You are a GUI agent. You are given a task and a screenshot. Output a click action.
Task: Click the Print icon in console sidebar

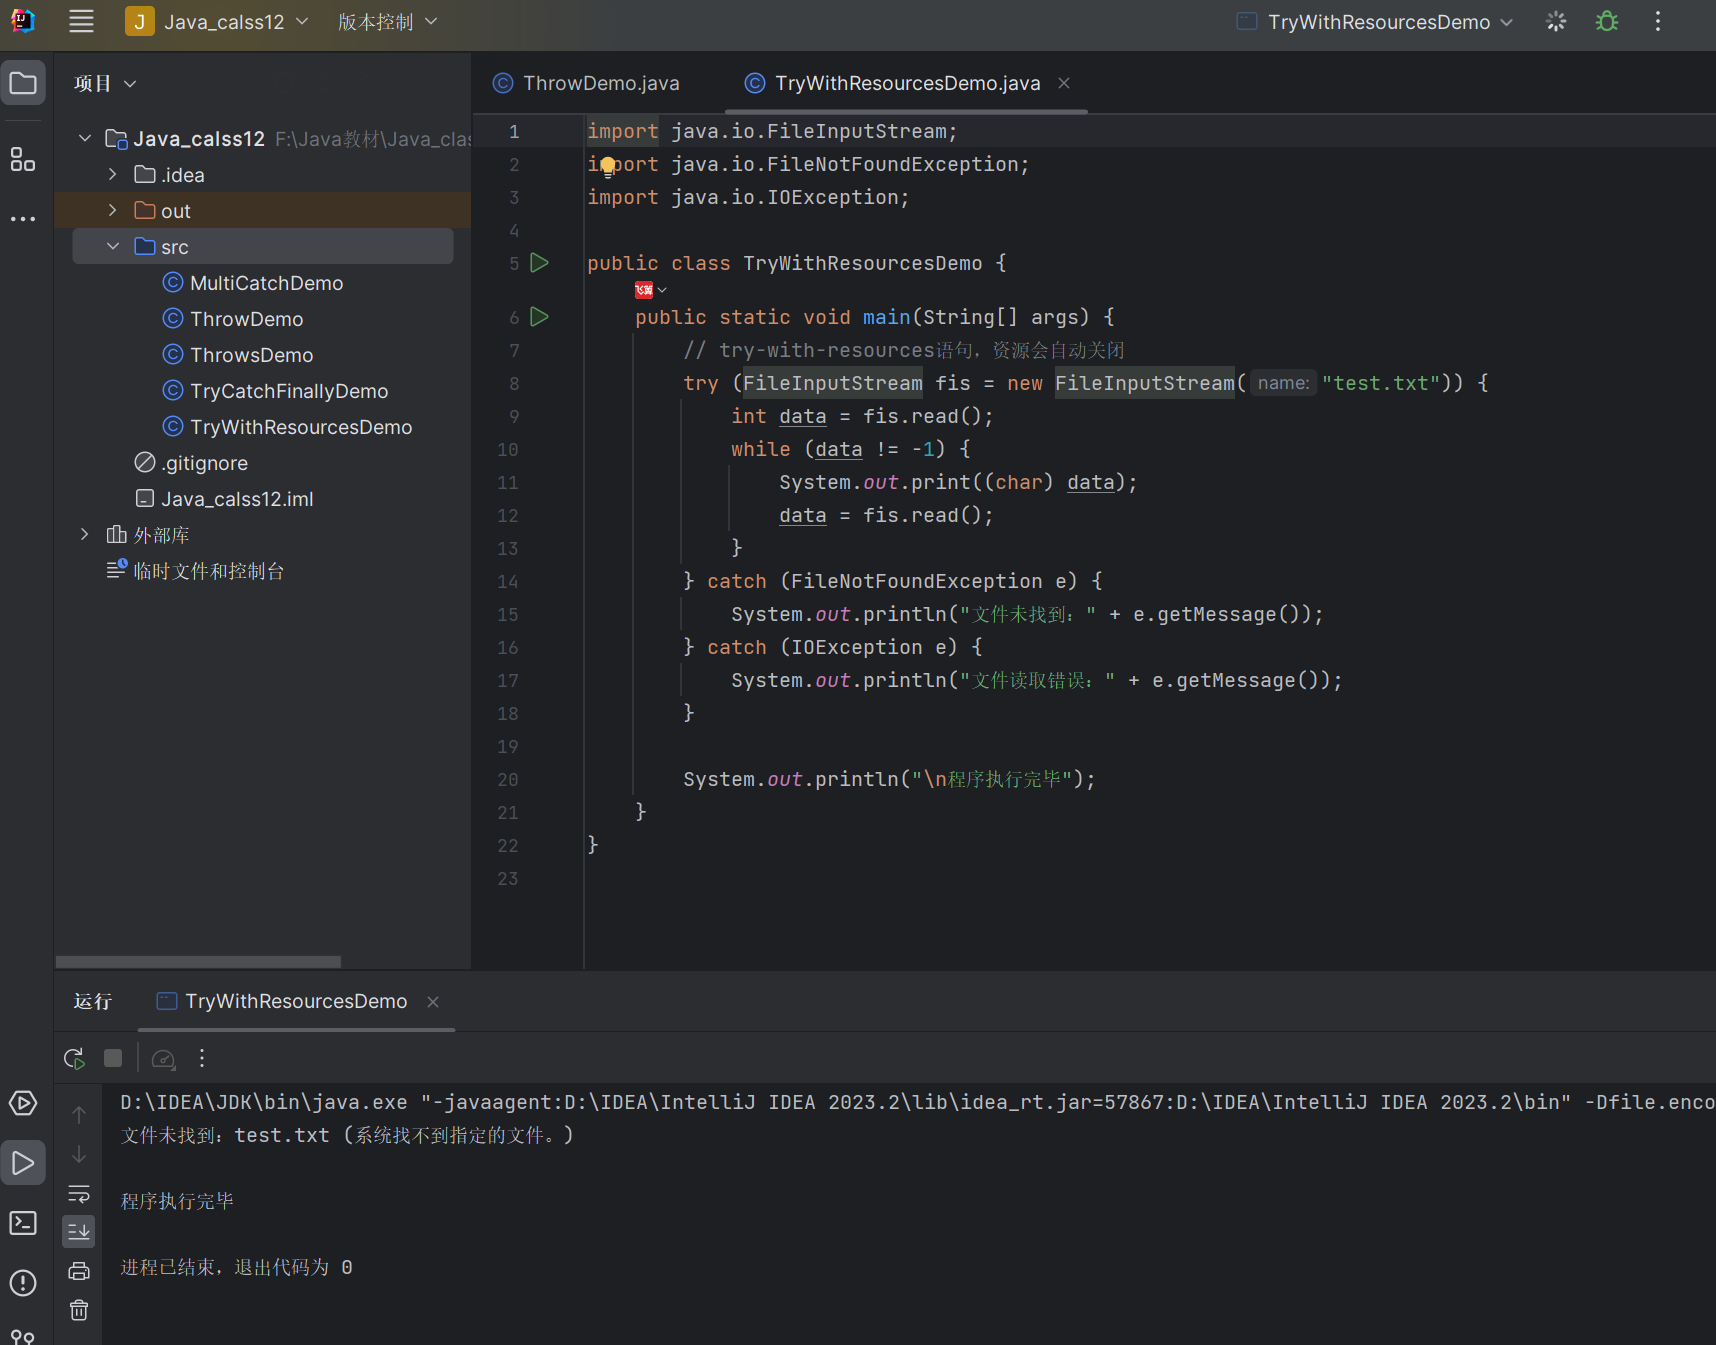[x=79, y=1271]
